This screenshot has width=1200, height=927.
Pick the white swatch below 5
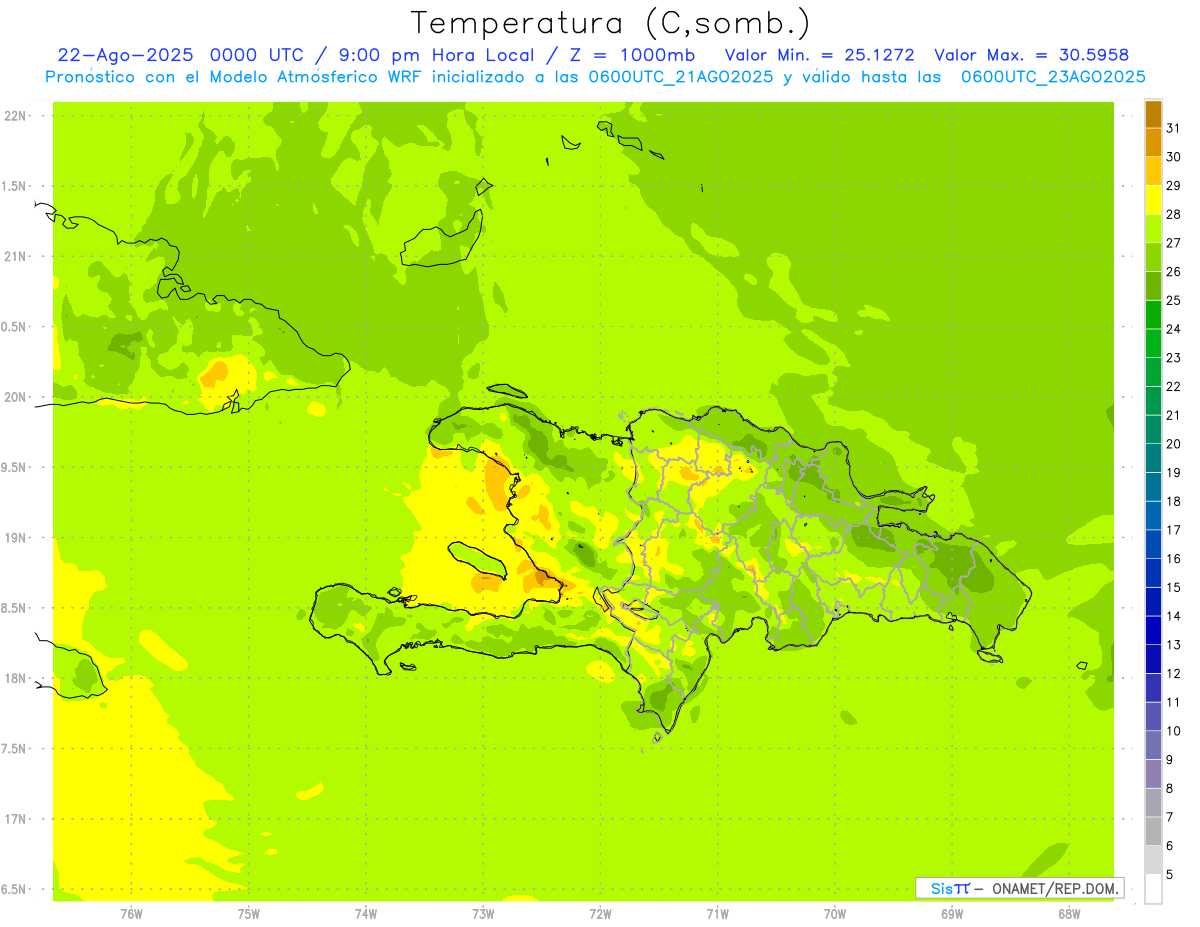coord(1153,888)
